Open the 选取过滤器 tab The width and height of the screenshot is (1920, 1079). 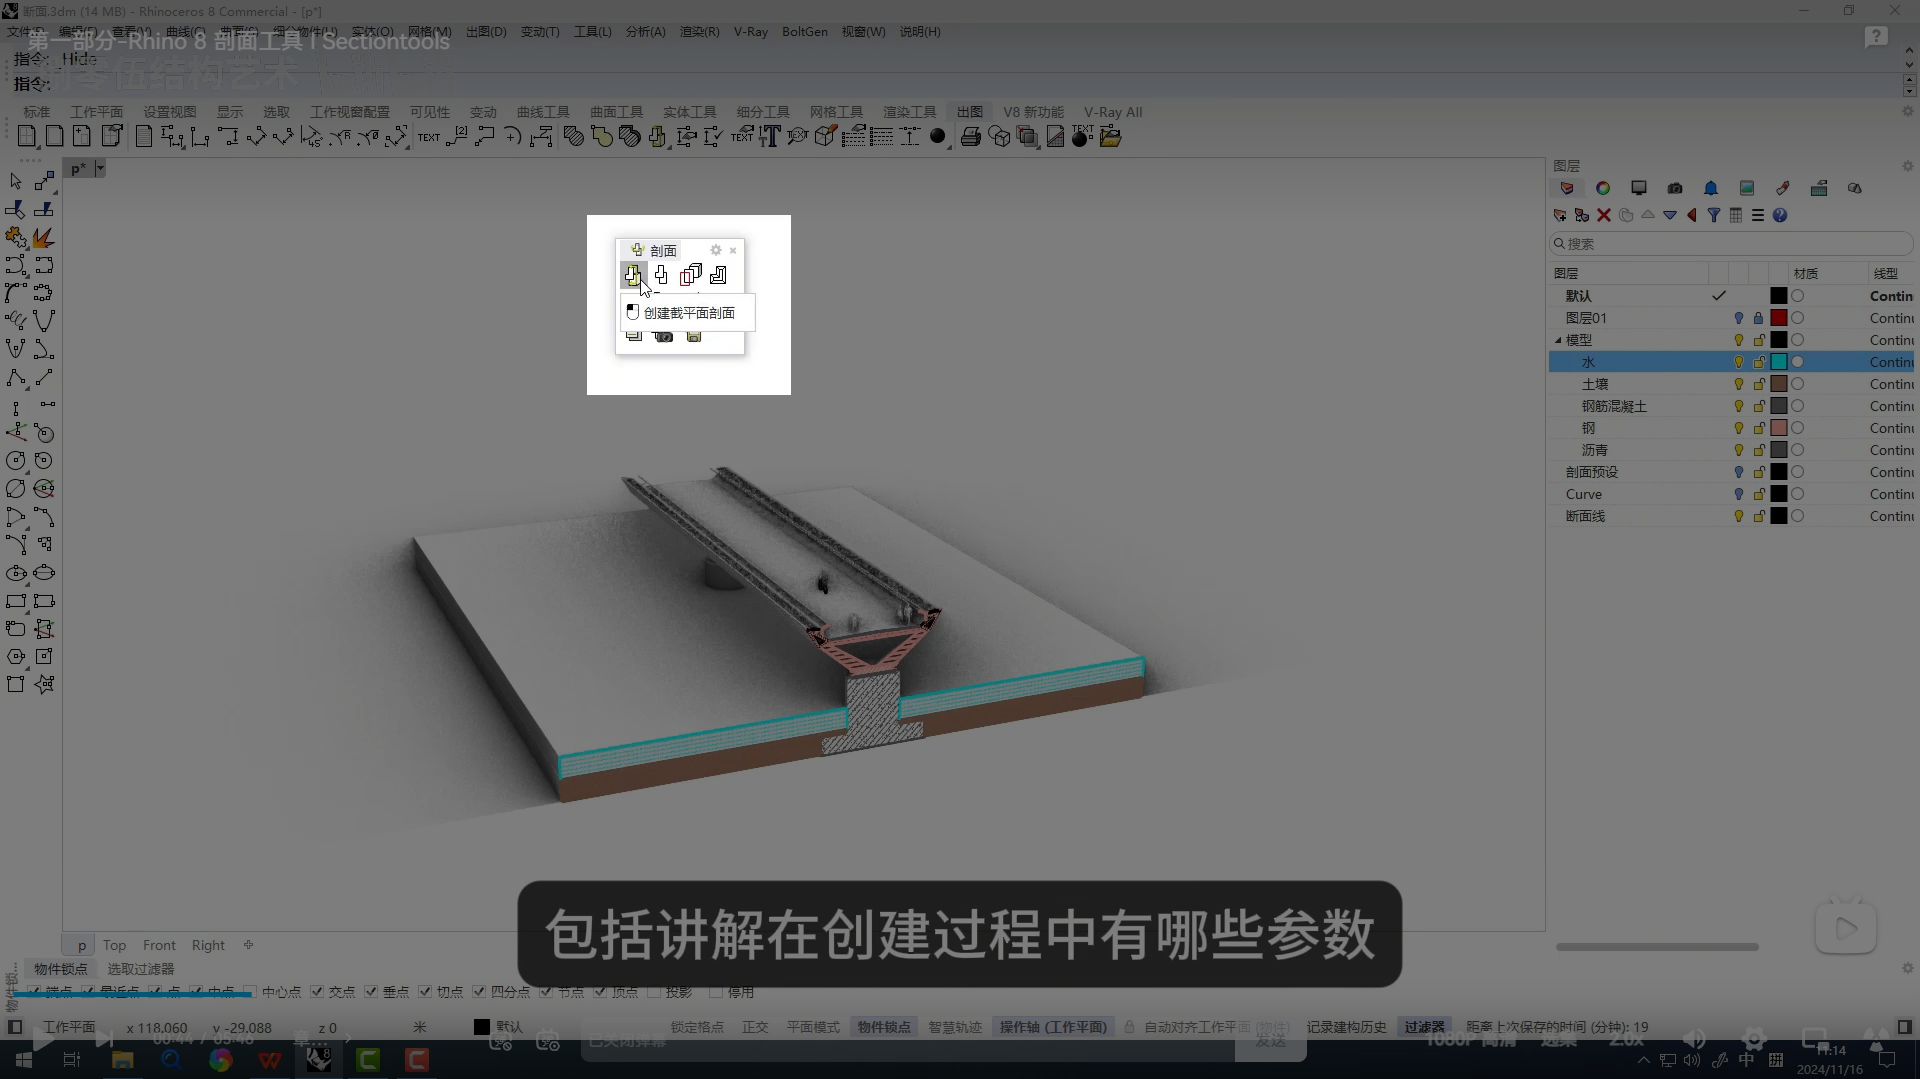(140, 969)
